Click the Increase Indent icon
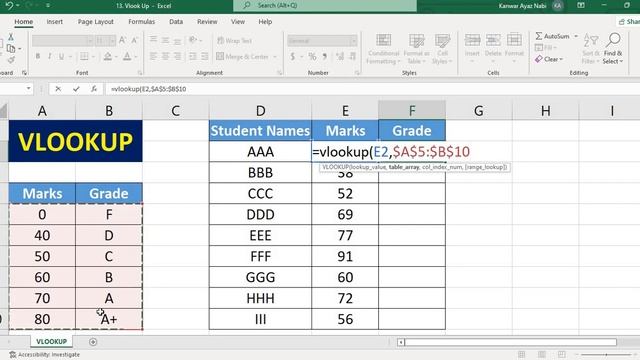The image size is (640, 360). [204, 56]
